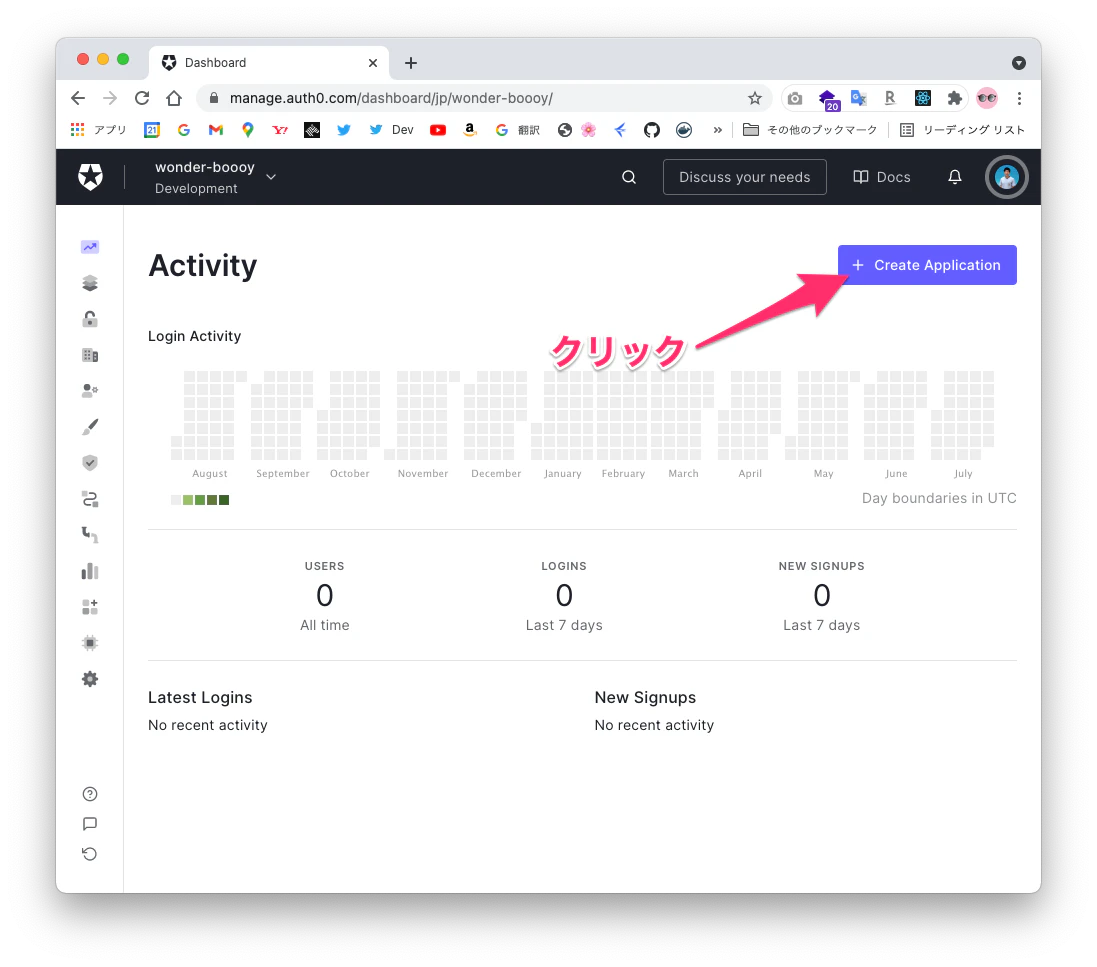Open the Applications stack icon in sidebar
1097x967 pixels.
[x=90, y=283]
